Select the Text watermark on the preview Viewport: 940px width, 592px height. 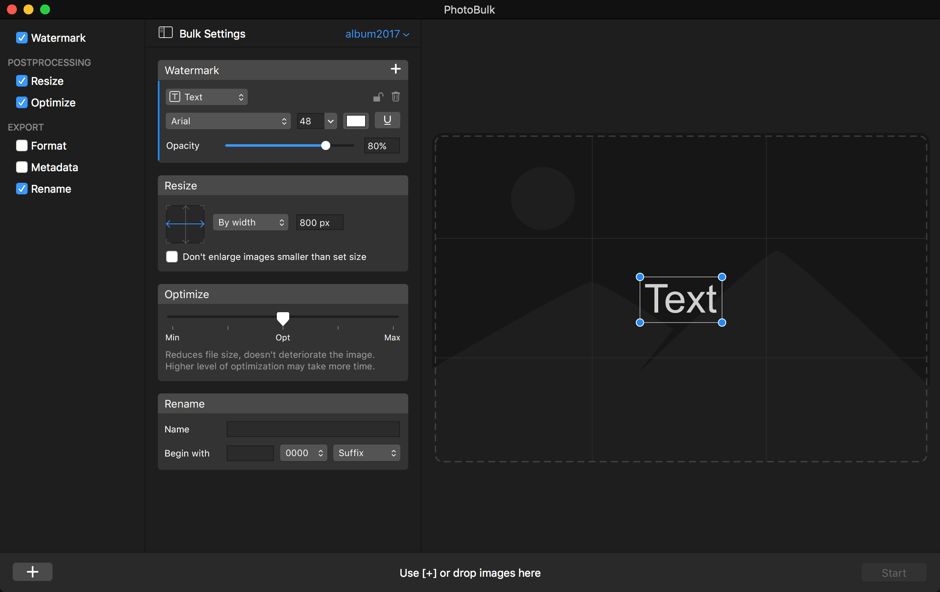click(680, 299)
